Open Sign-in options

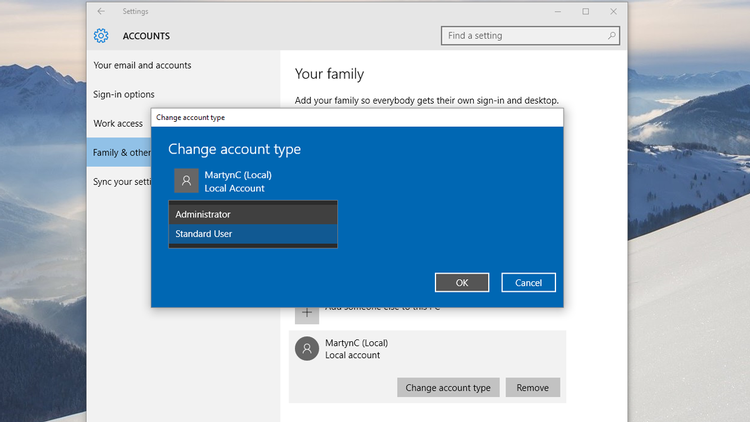[123, 94]
